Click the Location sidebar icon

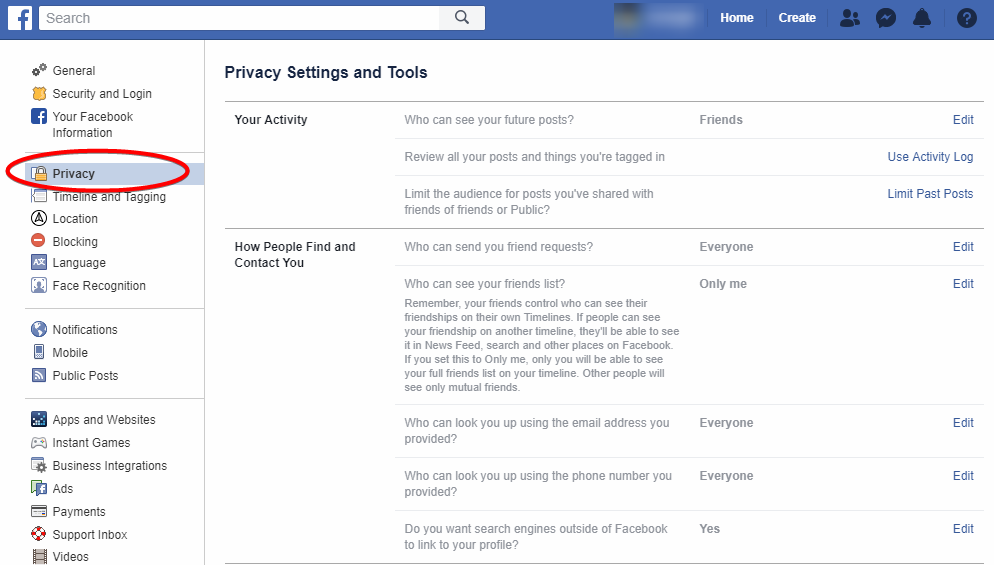click(x=39, y=219)
